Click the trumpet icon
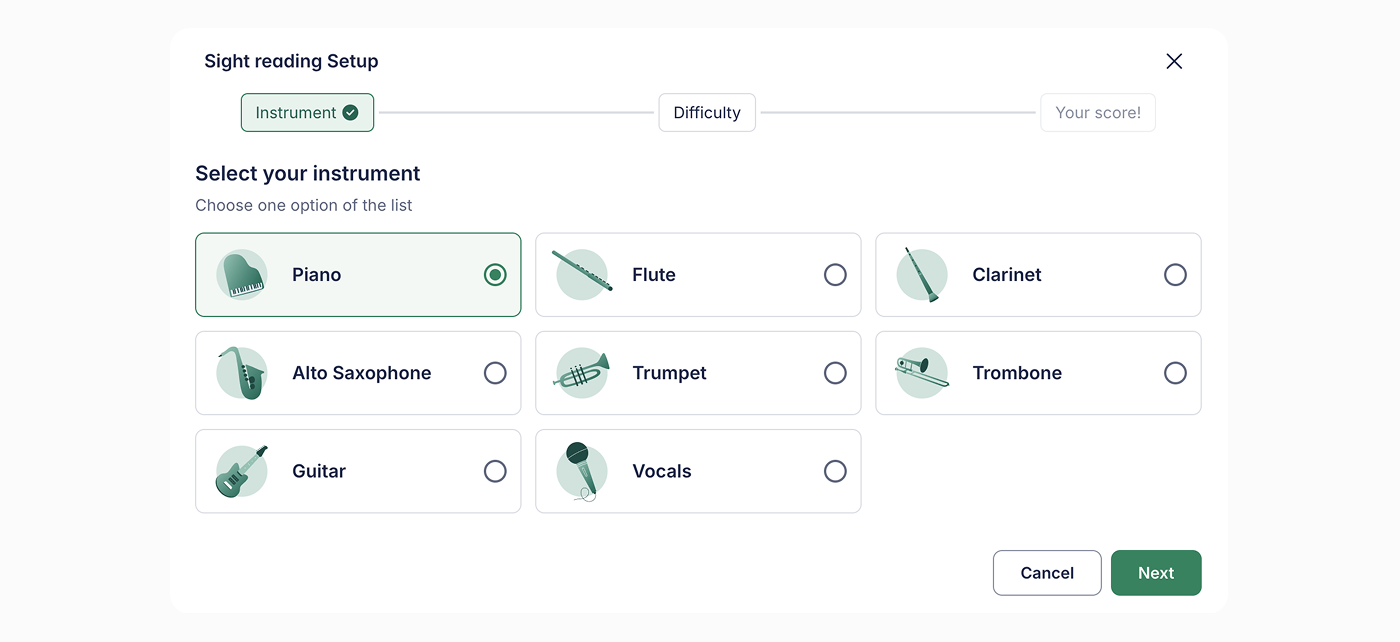Image resolution: width=1400 pixels, height=642 pixels. tap(581, 372)
